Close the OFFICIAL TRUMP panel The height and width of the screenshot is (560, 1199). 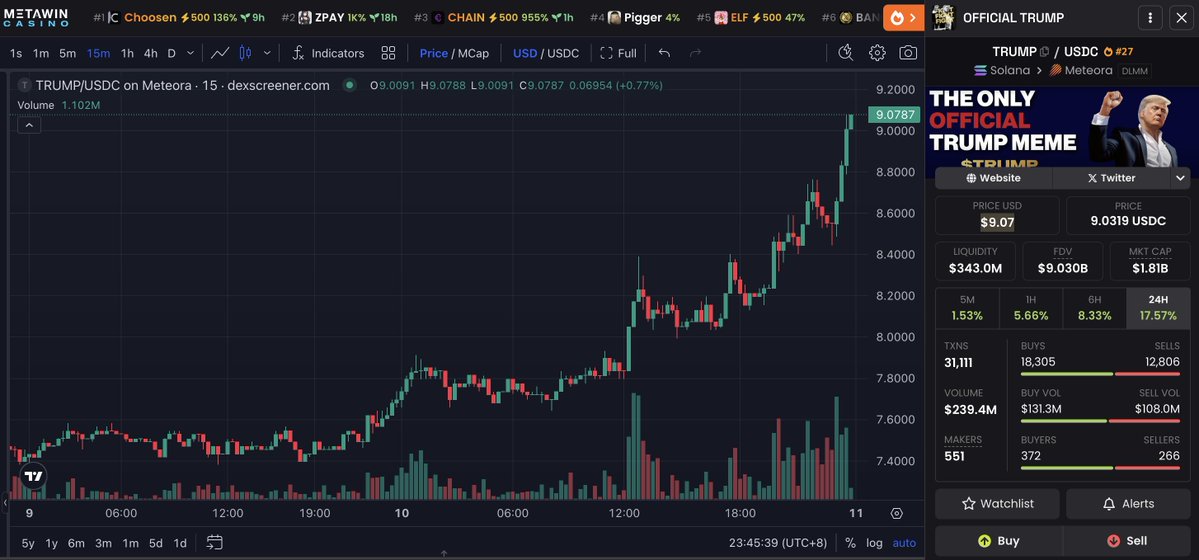coord(1181,18)
